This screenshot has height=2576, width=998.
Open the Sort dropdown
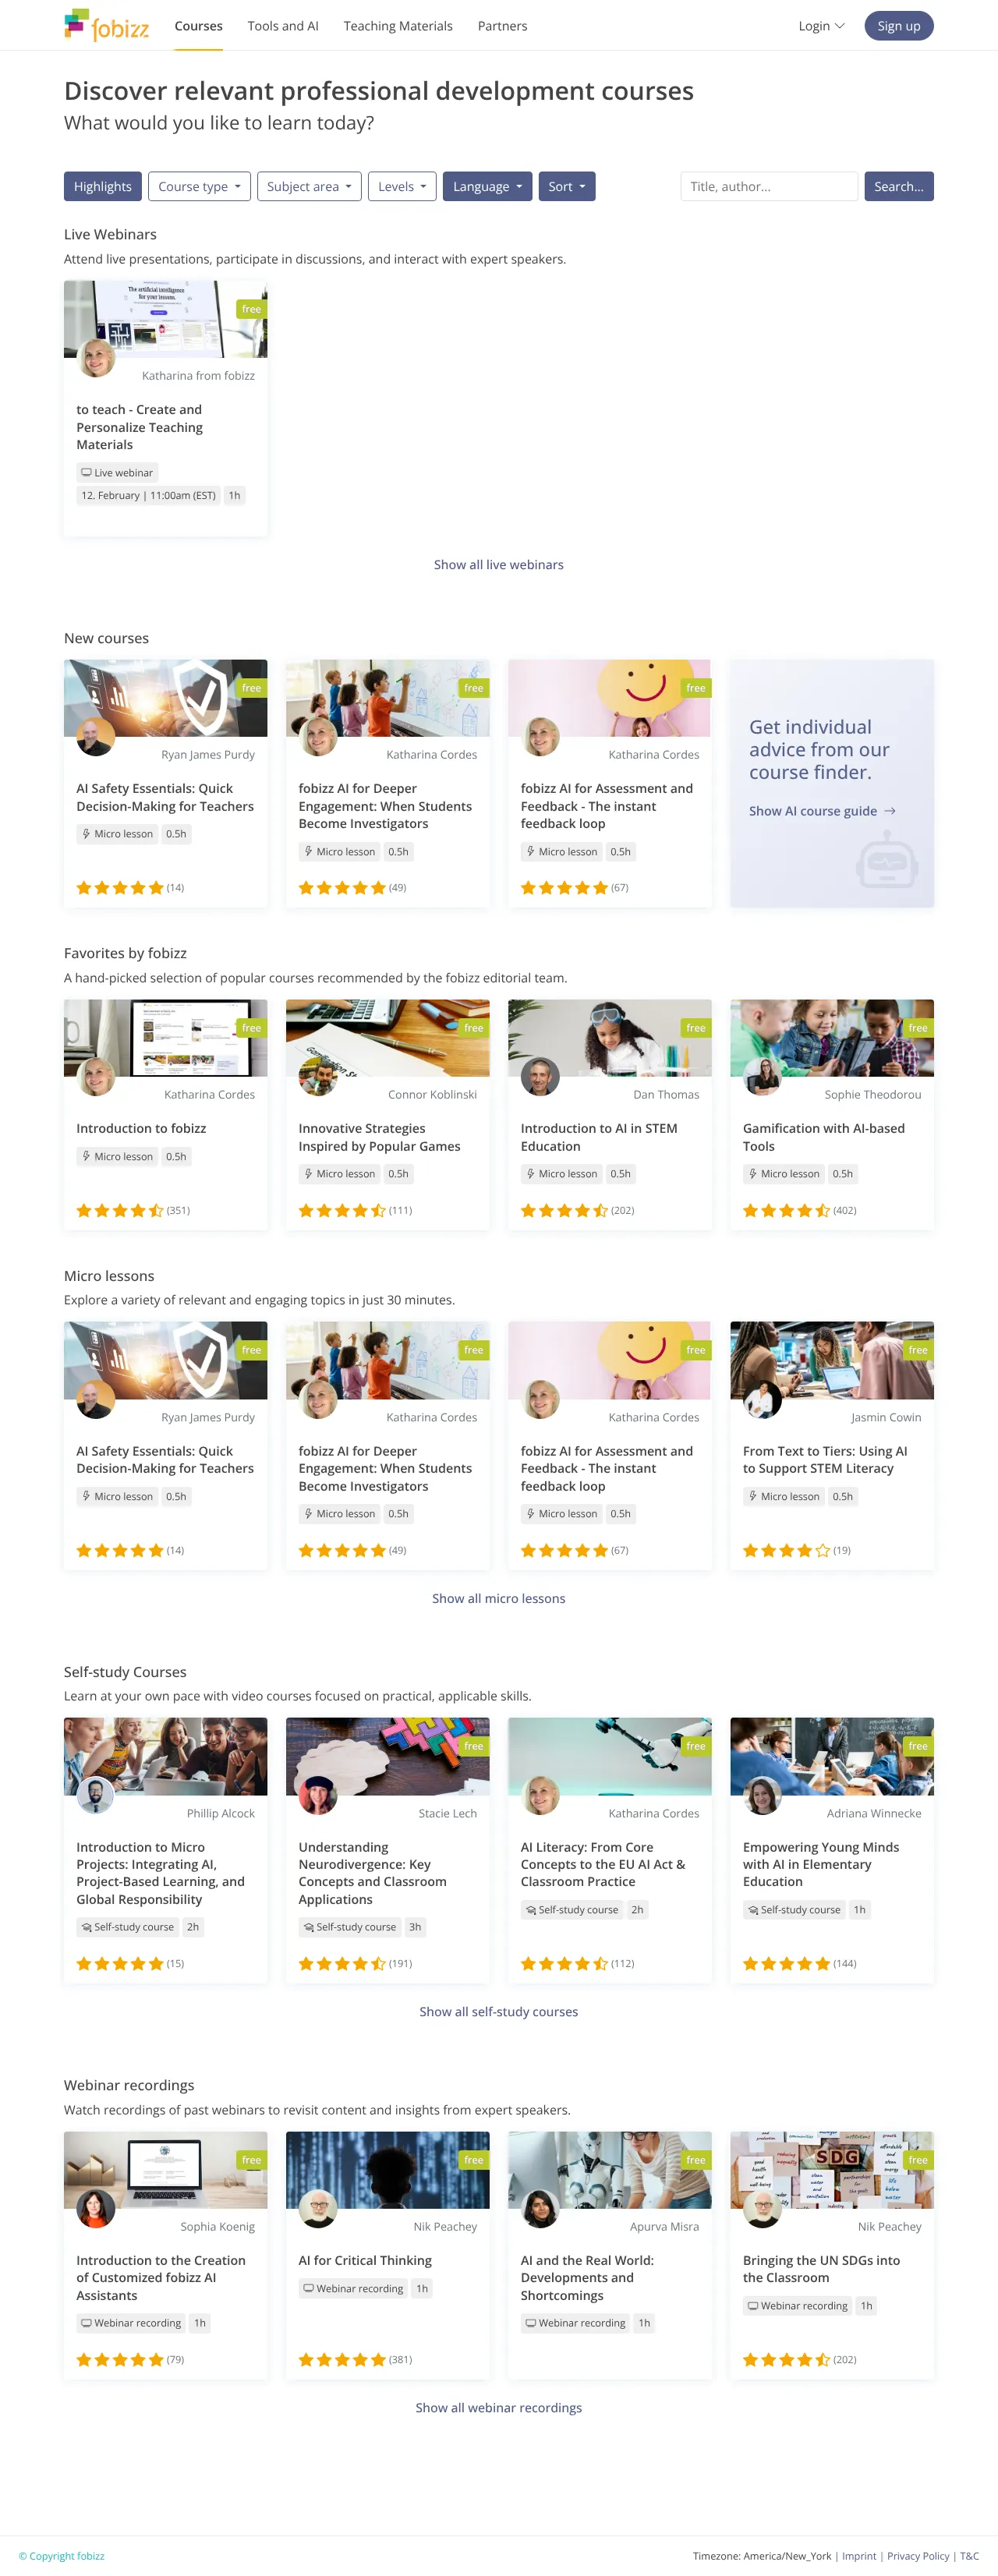[567, 186]
